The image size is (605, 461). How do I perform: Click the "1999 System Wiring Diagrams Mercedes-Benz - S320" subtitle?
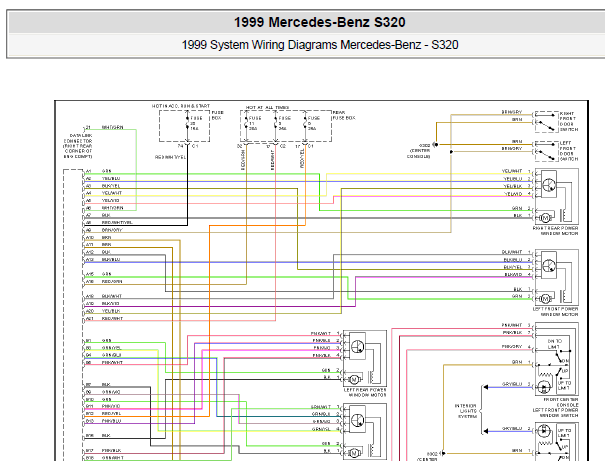(320, 45)
